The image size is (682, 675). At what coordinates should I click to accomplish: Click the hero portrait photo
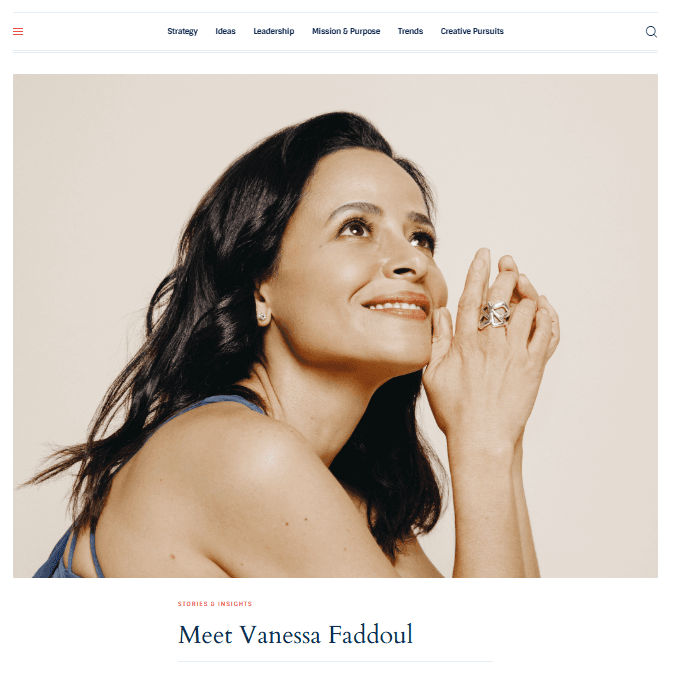click(x=335, y=326)
